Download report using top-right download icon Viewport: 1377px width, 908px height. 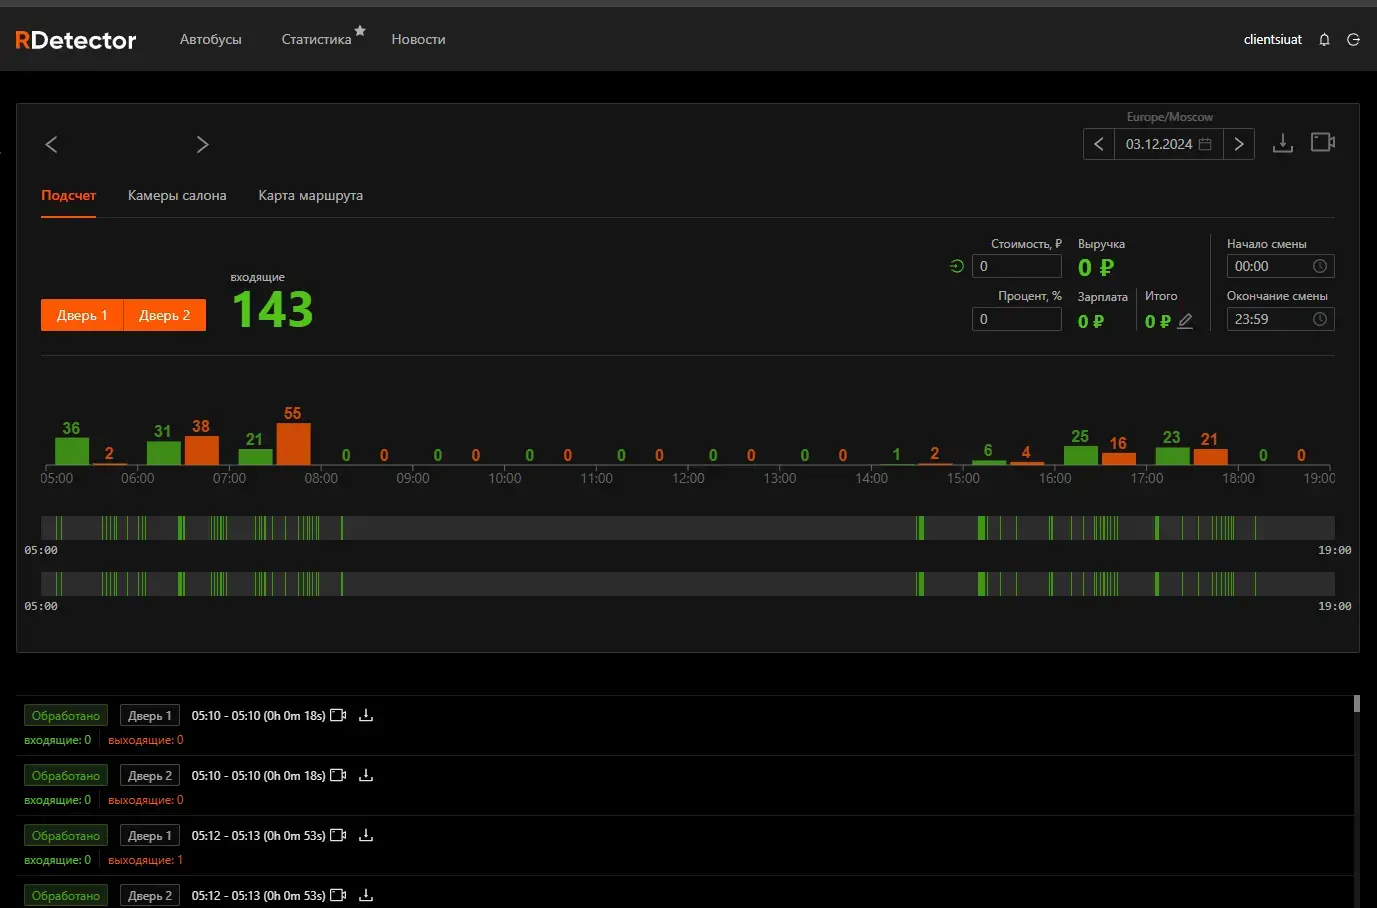pyautogui.click(x=1282, y=143)
